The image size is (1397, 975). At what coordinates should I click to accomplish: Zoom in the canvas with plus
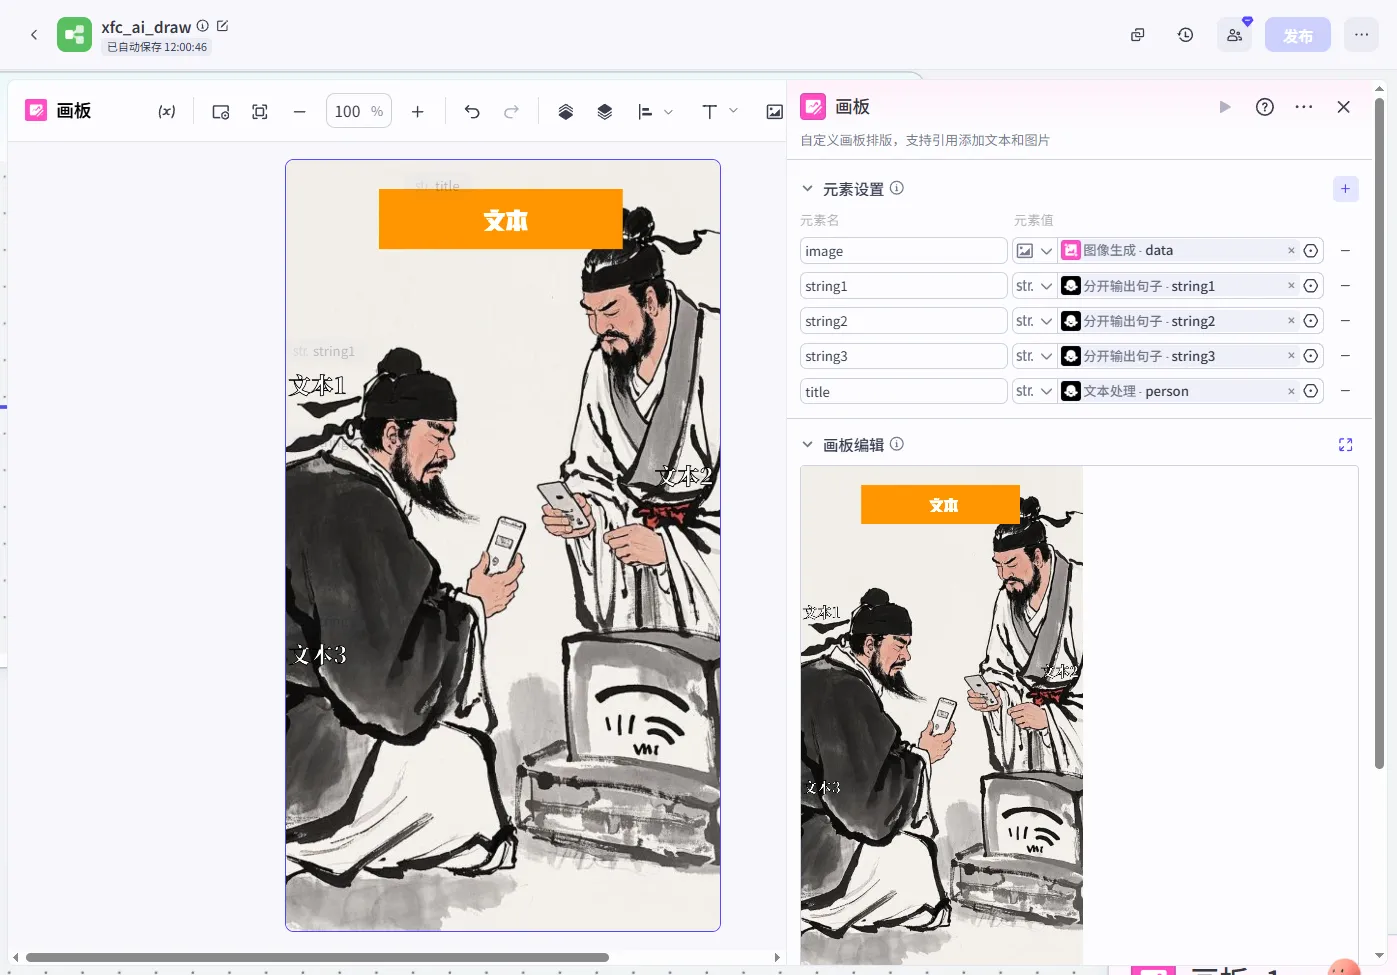coord(418,112)
